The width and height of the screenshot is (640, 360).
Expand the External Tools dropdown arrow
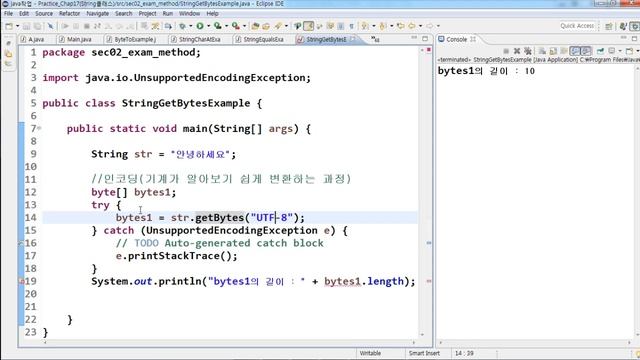tap(244, 26)
